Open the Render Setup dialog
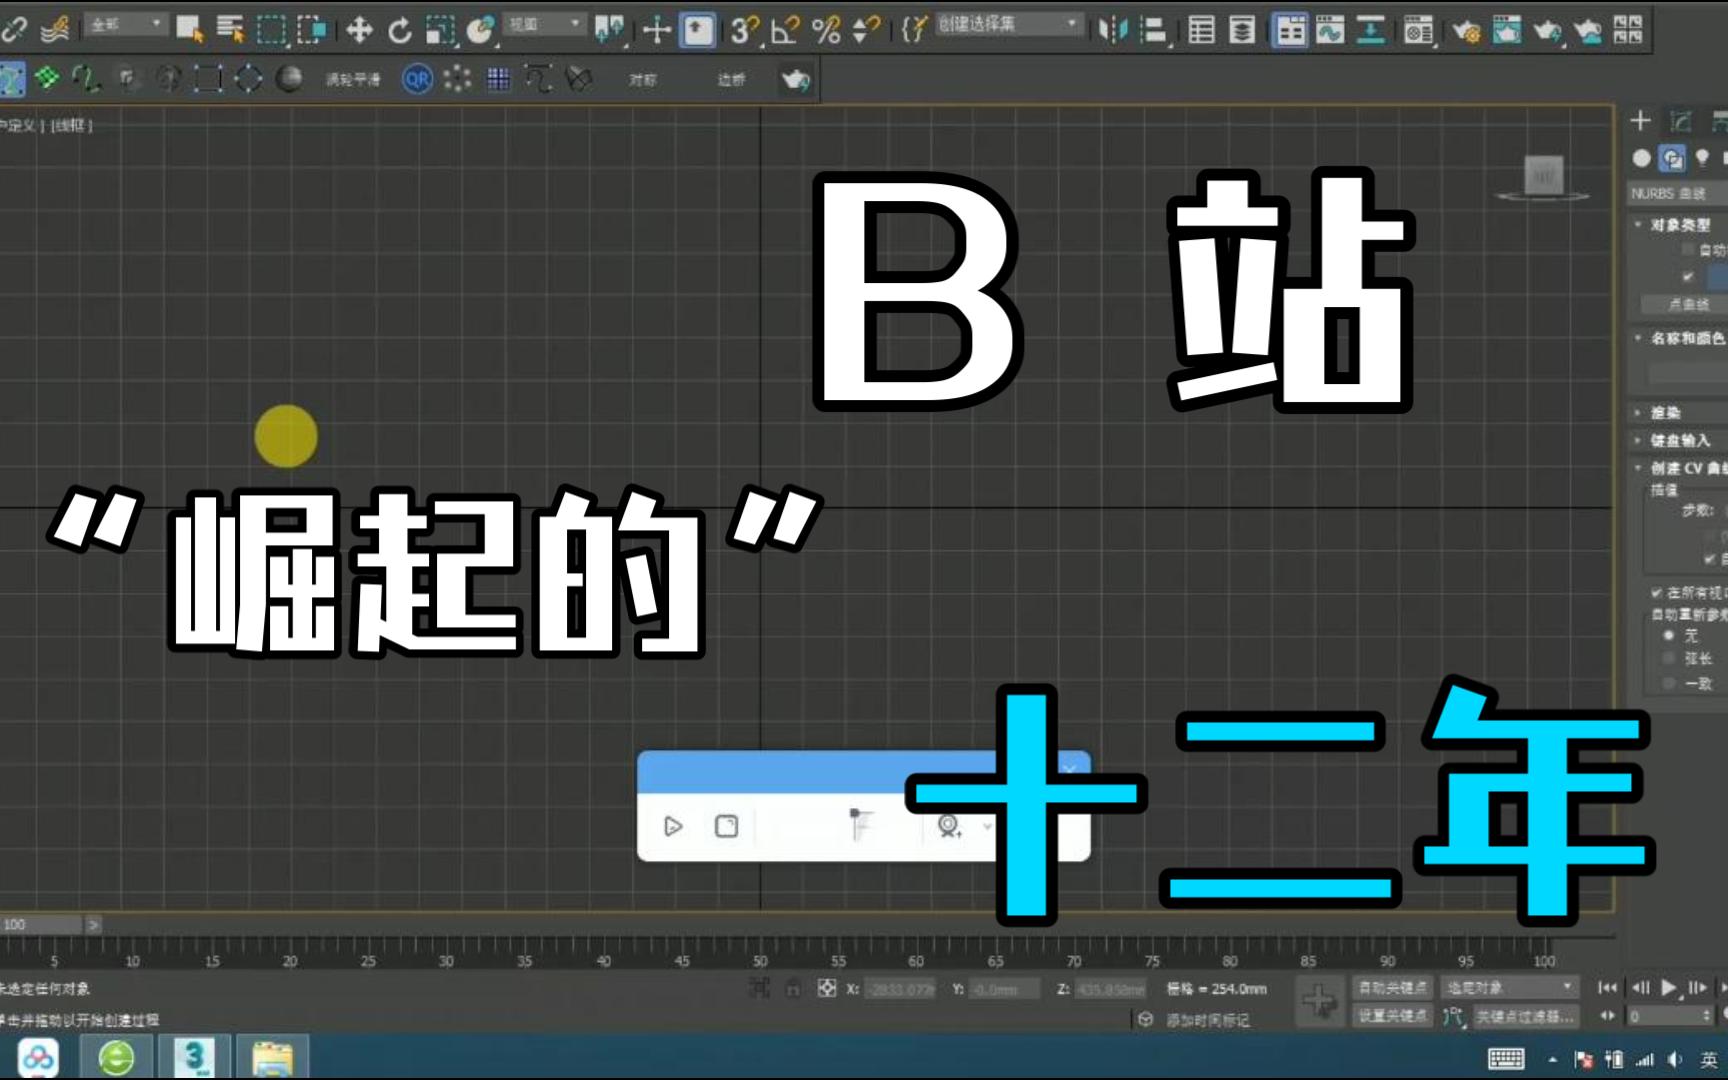Image resolution: width=1728 pixels, height=1080 pixels. [1466, 30]
